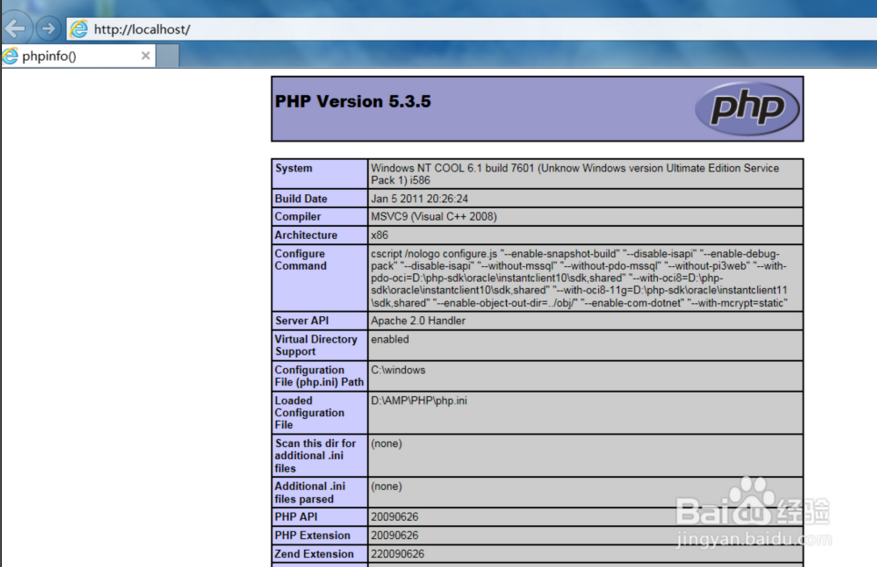Click the PHP API label
This screenshot has height=567, width=877.
[x=296, y=517]
